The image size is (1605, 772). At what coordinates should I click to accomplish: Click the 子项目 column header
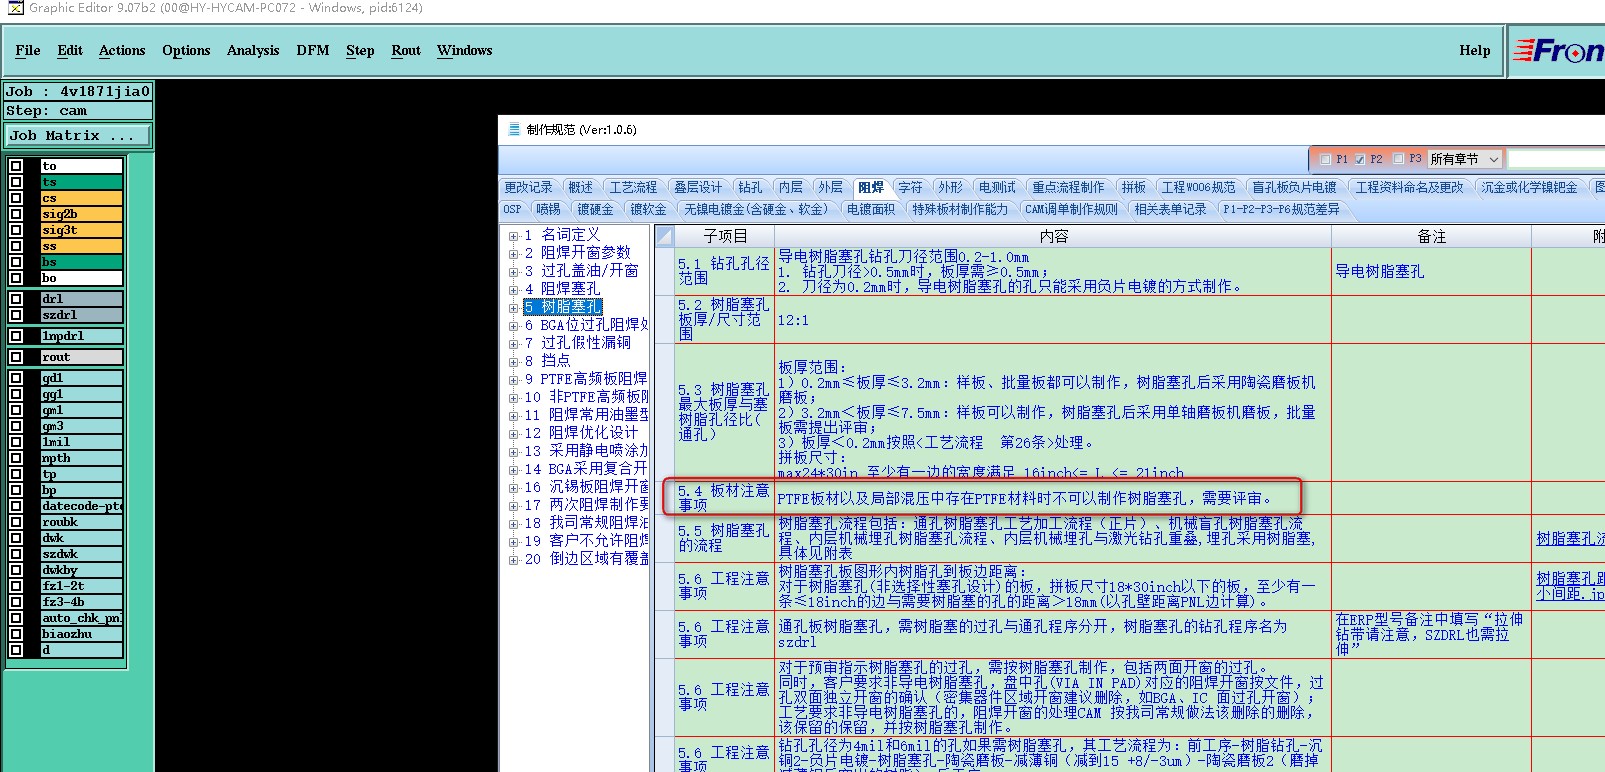tap(725, 236)
